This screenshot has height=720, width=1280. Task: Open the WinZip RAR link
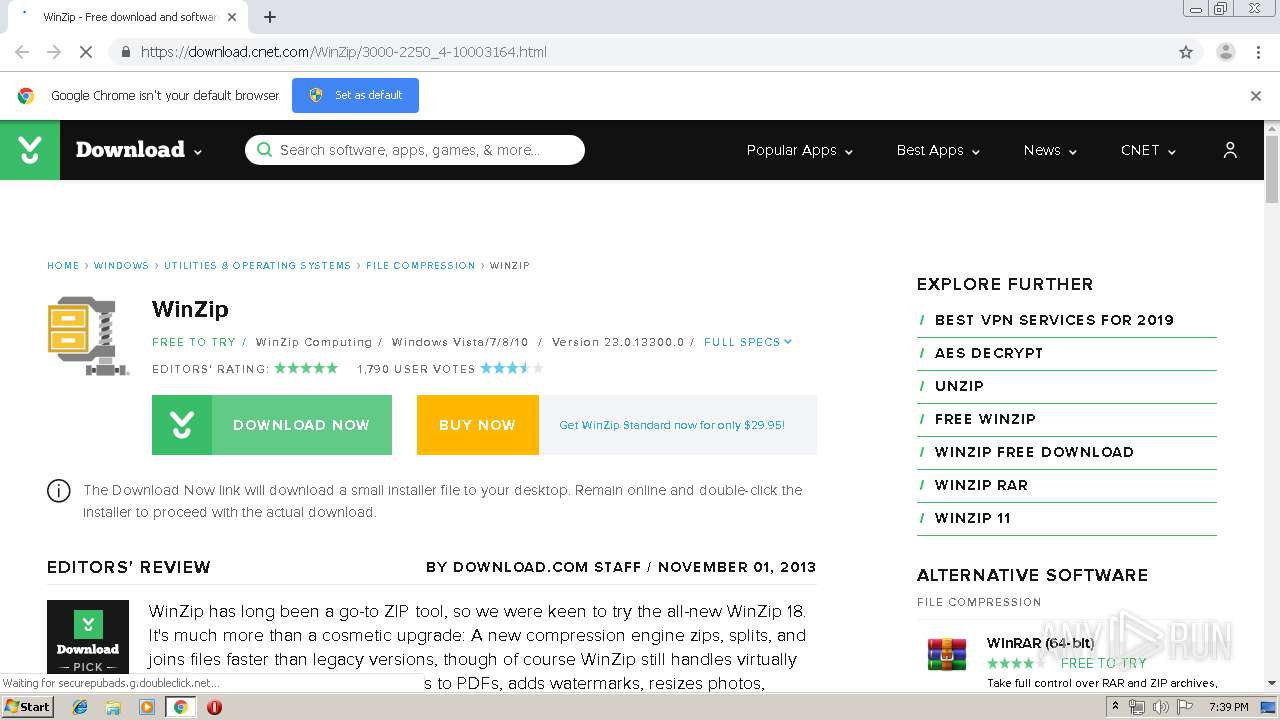[981, 485]
